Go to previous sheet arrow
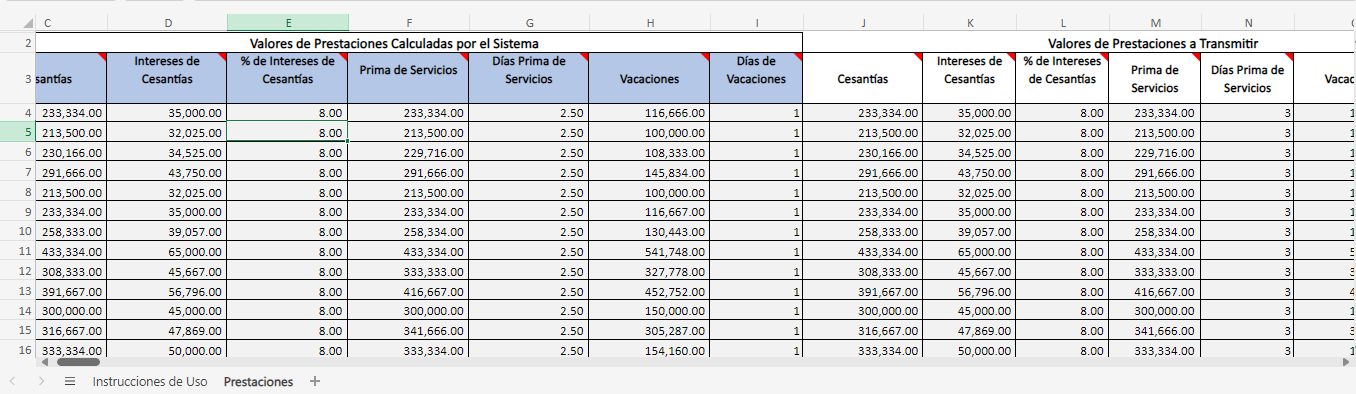This screenshot has height=394, width=1356. tap(13, 382)
